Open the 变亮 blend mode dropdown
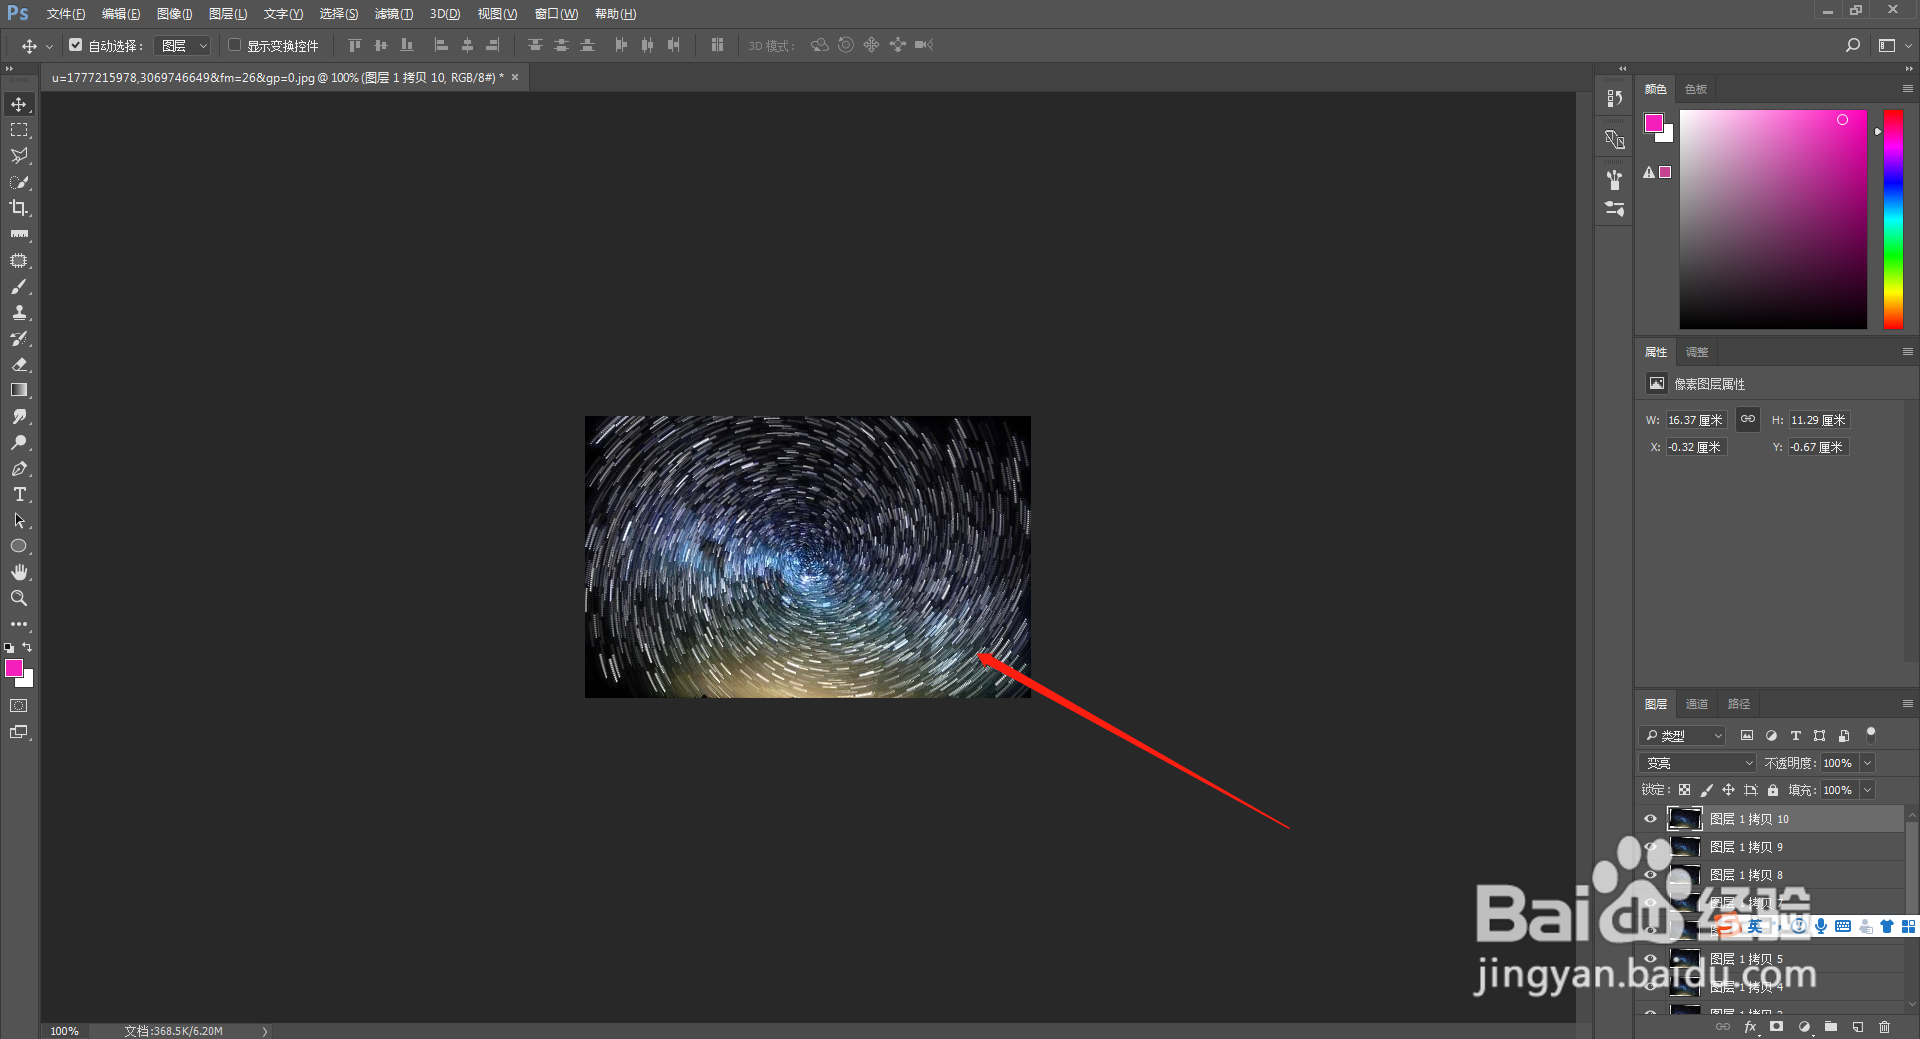1920x1039 pixels. click(x=1697, y=763)
